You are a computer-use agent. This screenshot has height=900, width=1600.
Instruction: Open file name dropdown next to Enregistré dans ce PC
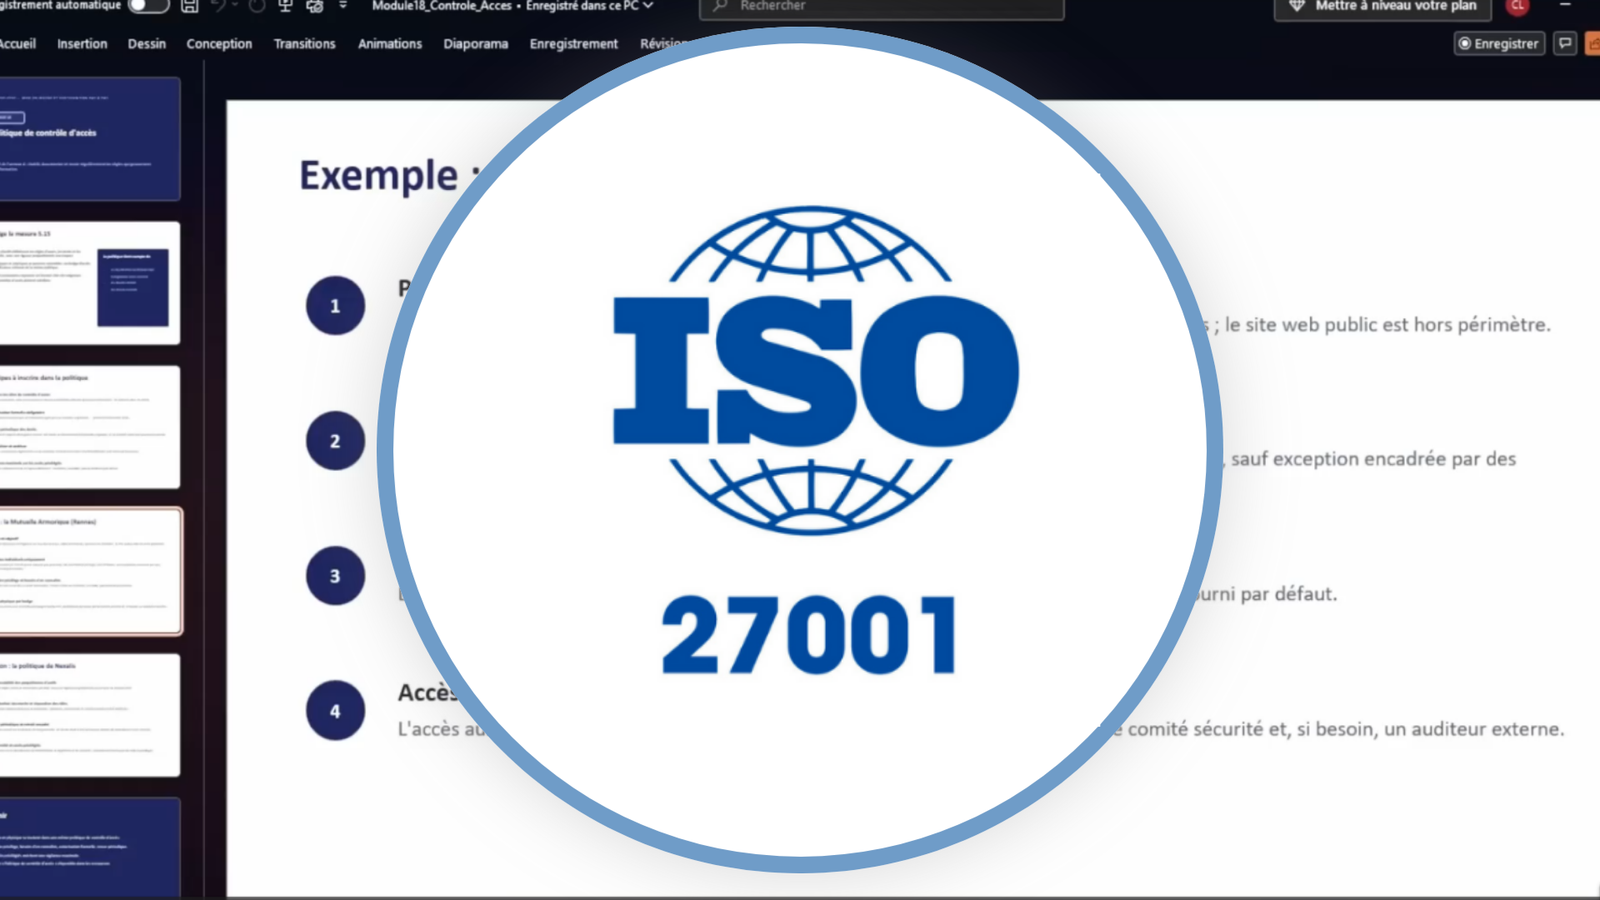648,6
